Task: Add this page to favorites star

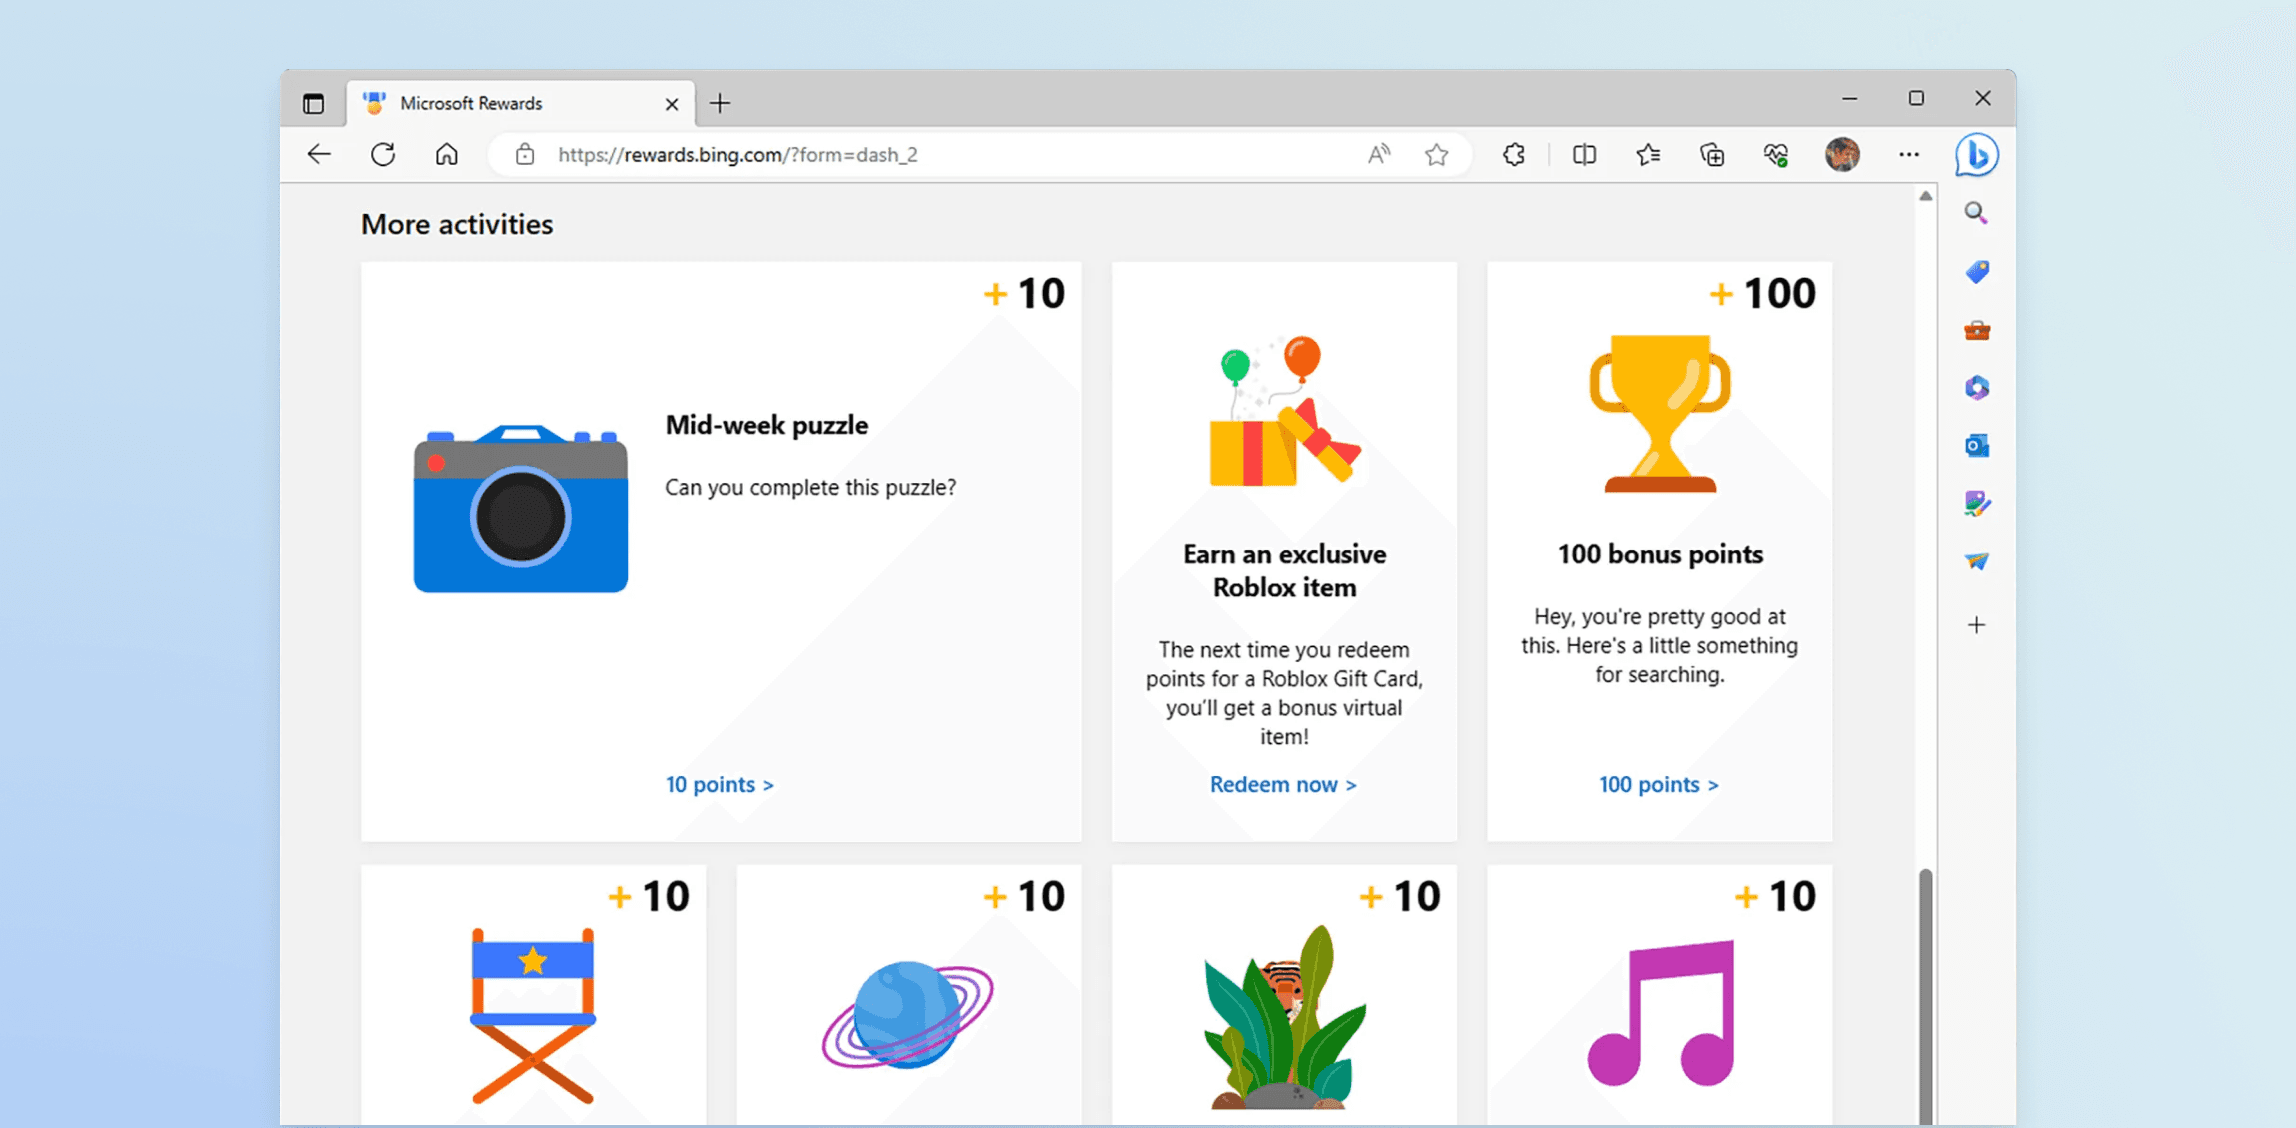Action: pyautogui.click(x=1437, y=155)
